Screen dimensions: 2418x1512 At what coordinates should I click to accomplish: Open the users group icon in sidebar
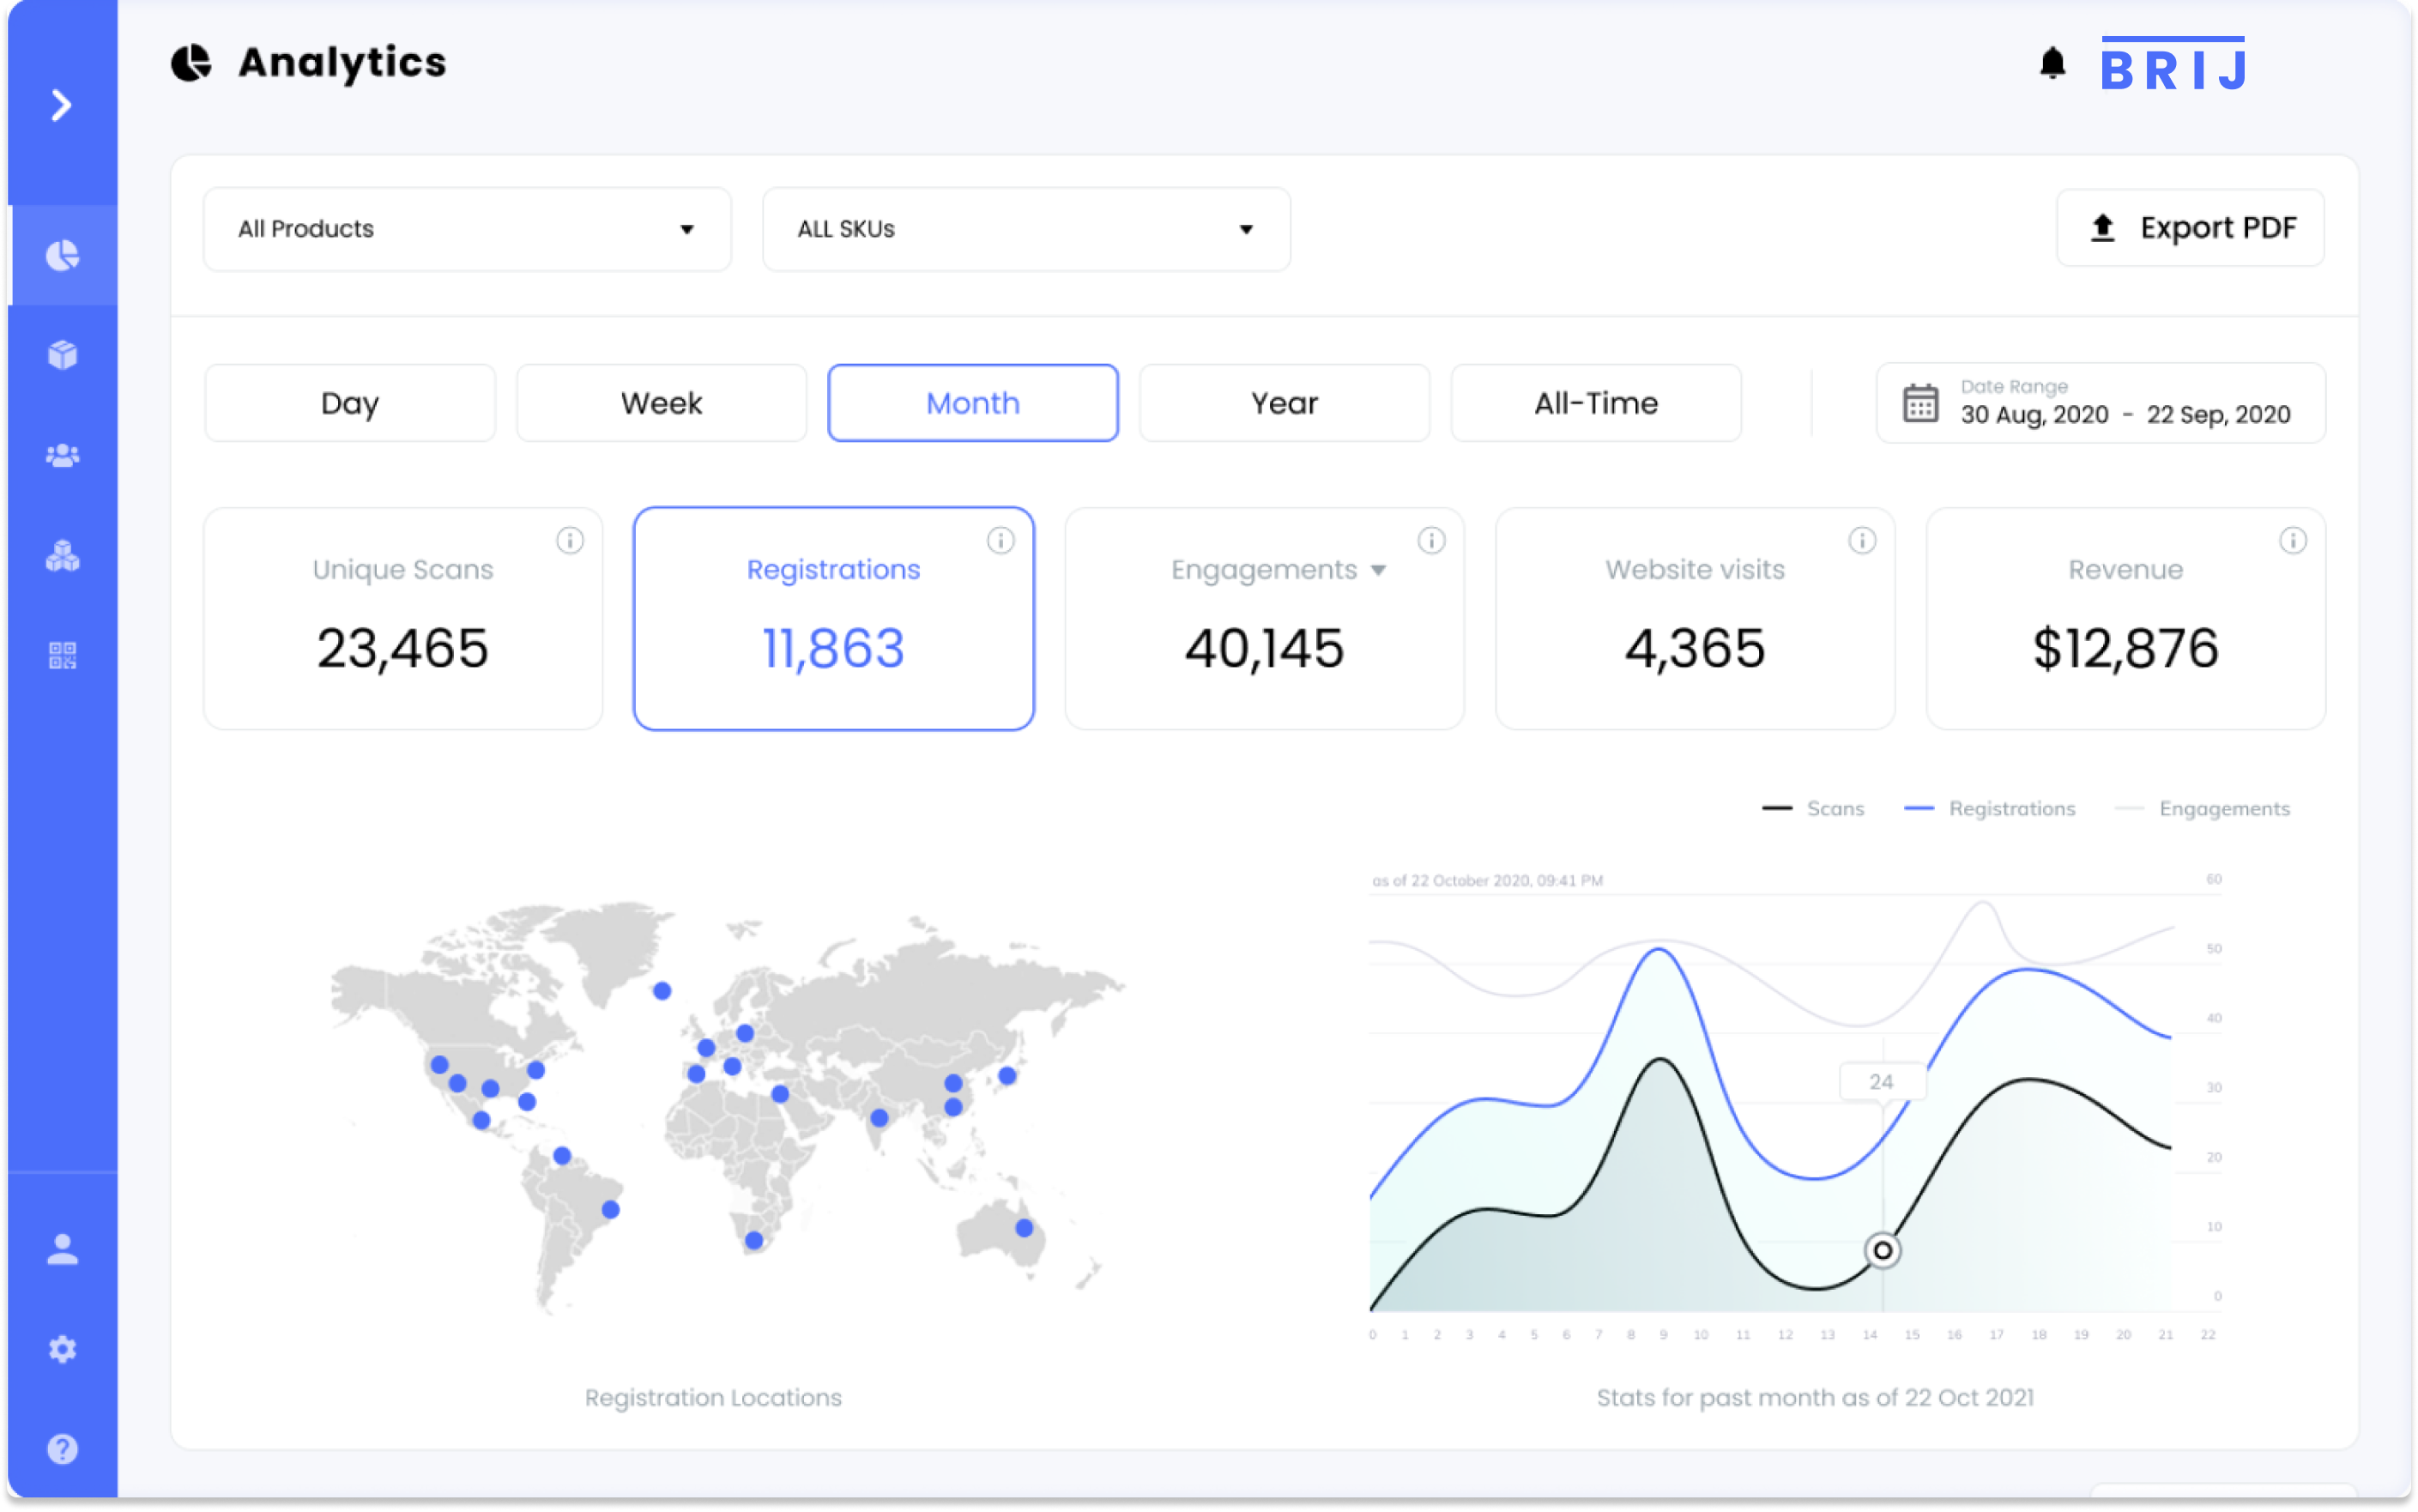click(62, 455)
